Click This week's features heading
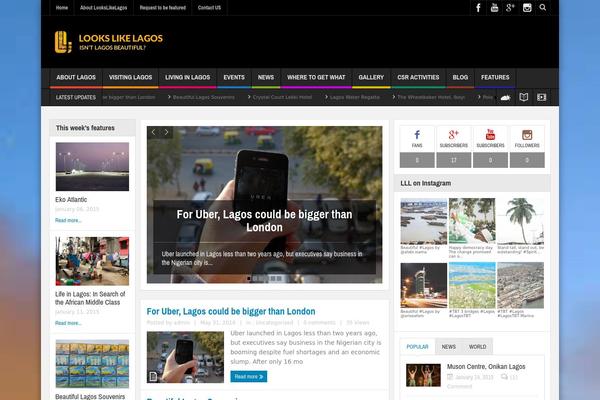The height and width of the screenshot is (400, 600). [x=85, y=128]
